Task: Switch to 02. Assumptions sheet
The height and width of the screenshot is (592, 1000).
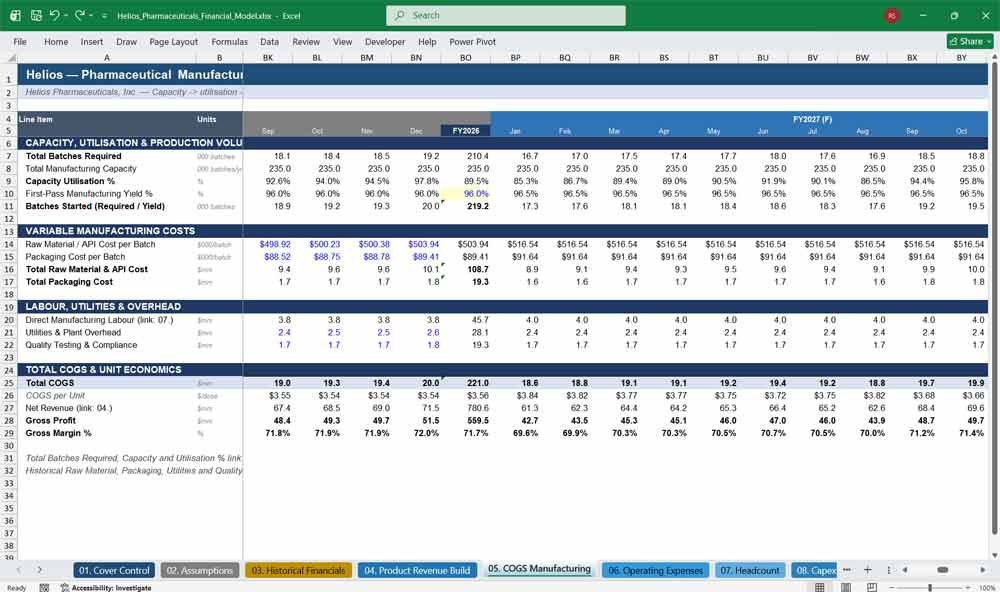Action: tap(200, 570)
